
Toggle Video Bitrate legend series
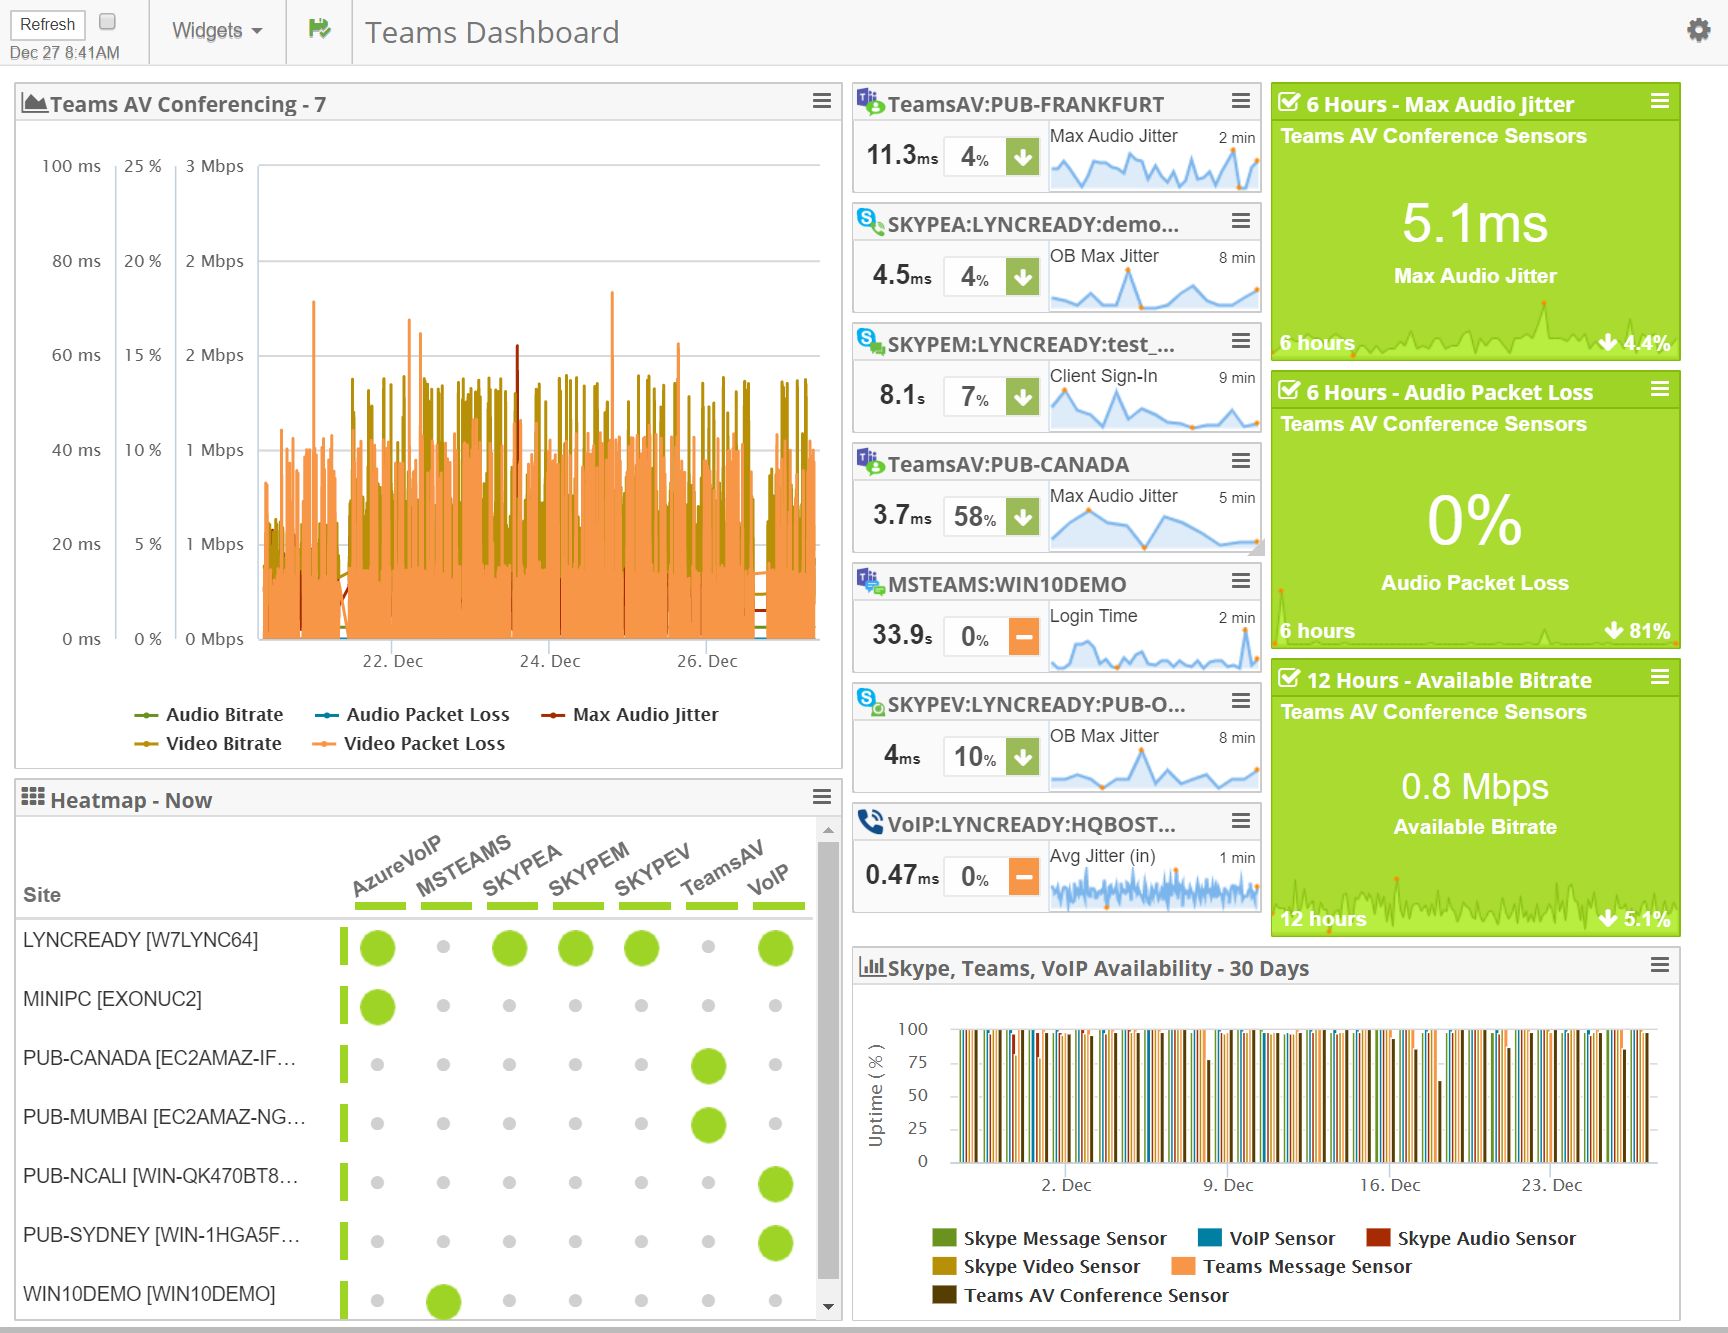coord(208,744)
